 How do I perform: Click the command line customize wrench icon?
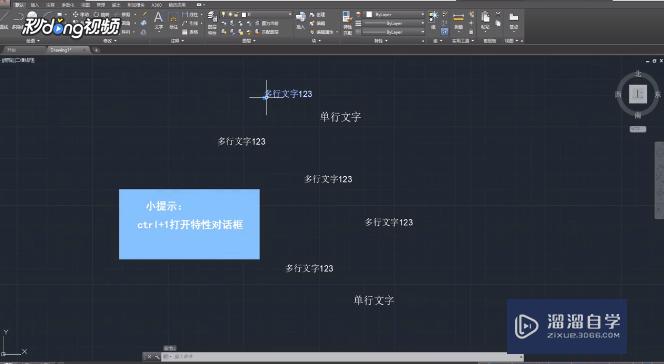point(156,357)
